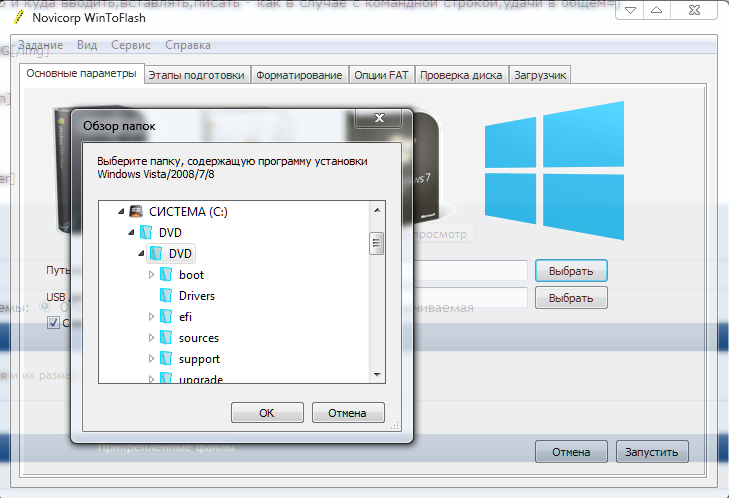Select the СИСТЕМА (C:) label
Viewport: 729px width, 498px height.
(188, 212)
